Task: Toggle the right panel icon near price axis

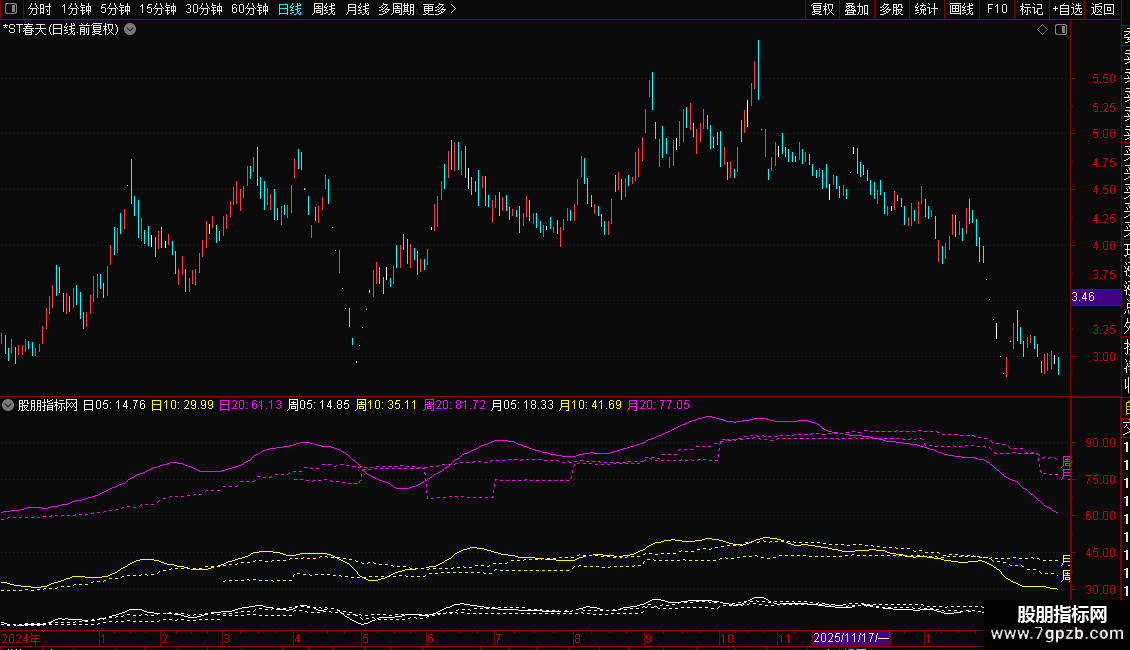Action: point(1061,30)
